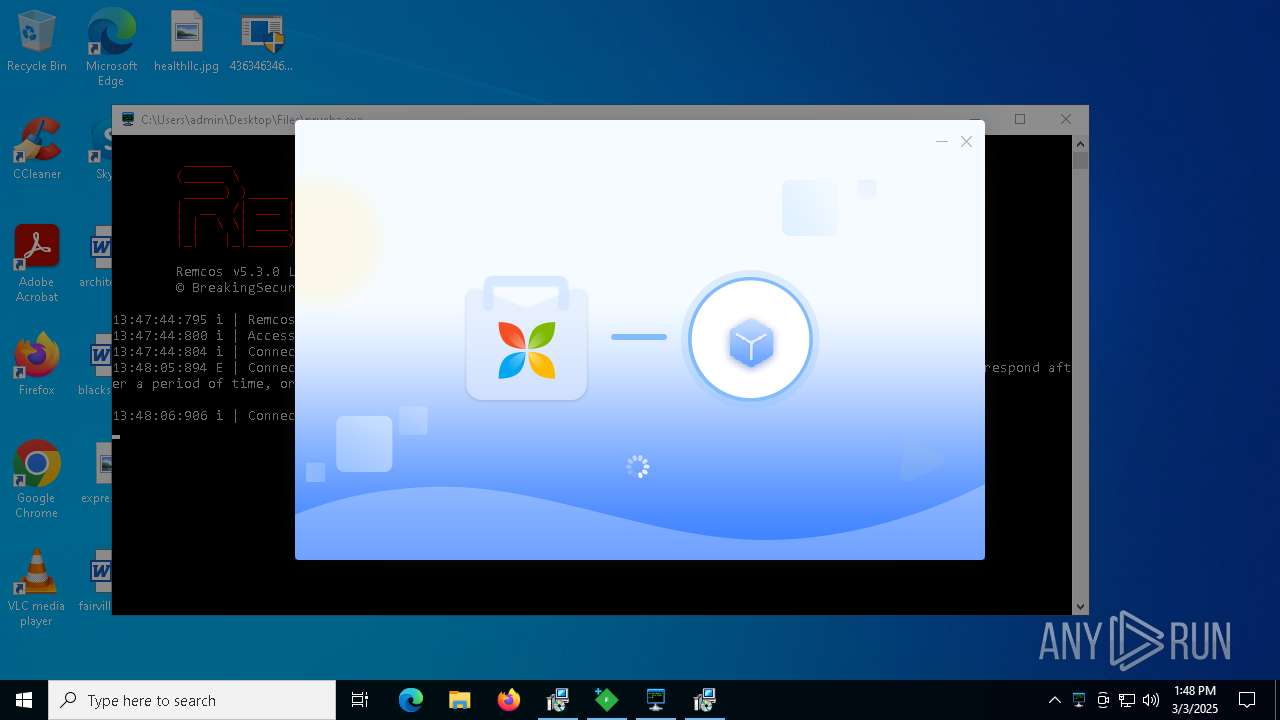Screen dimensions: 1280x720
Task: Select the healthllc.jpg file on desktop
Action: (x=187, y=42)
